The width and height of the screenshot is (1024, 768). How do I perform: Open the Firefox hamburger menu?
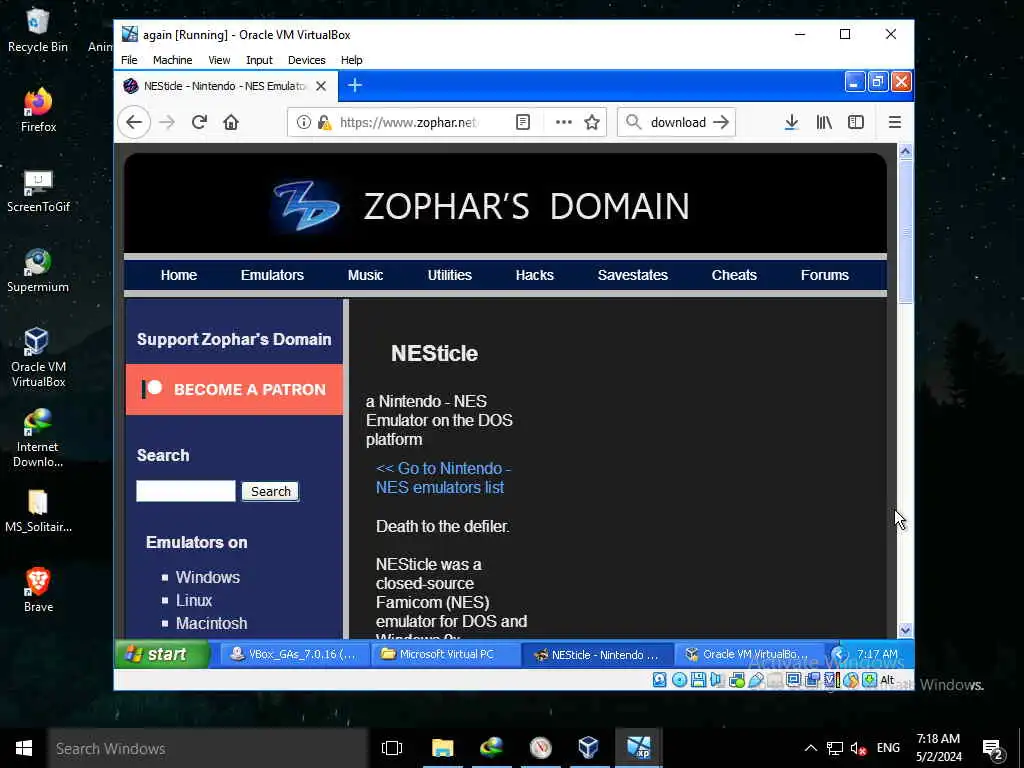tap(895, 122)
